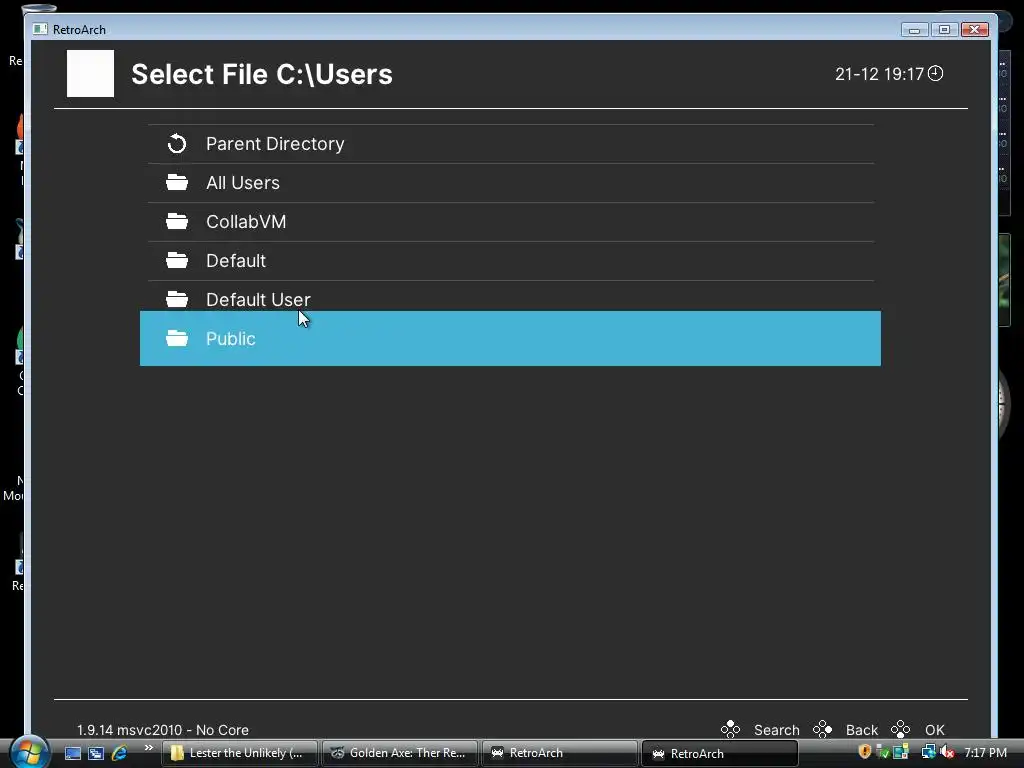Image resolution: width=1024 pixels, height=768 pixels.
Task: Close the RetroArch window
Action: click(x=974, y=29)
